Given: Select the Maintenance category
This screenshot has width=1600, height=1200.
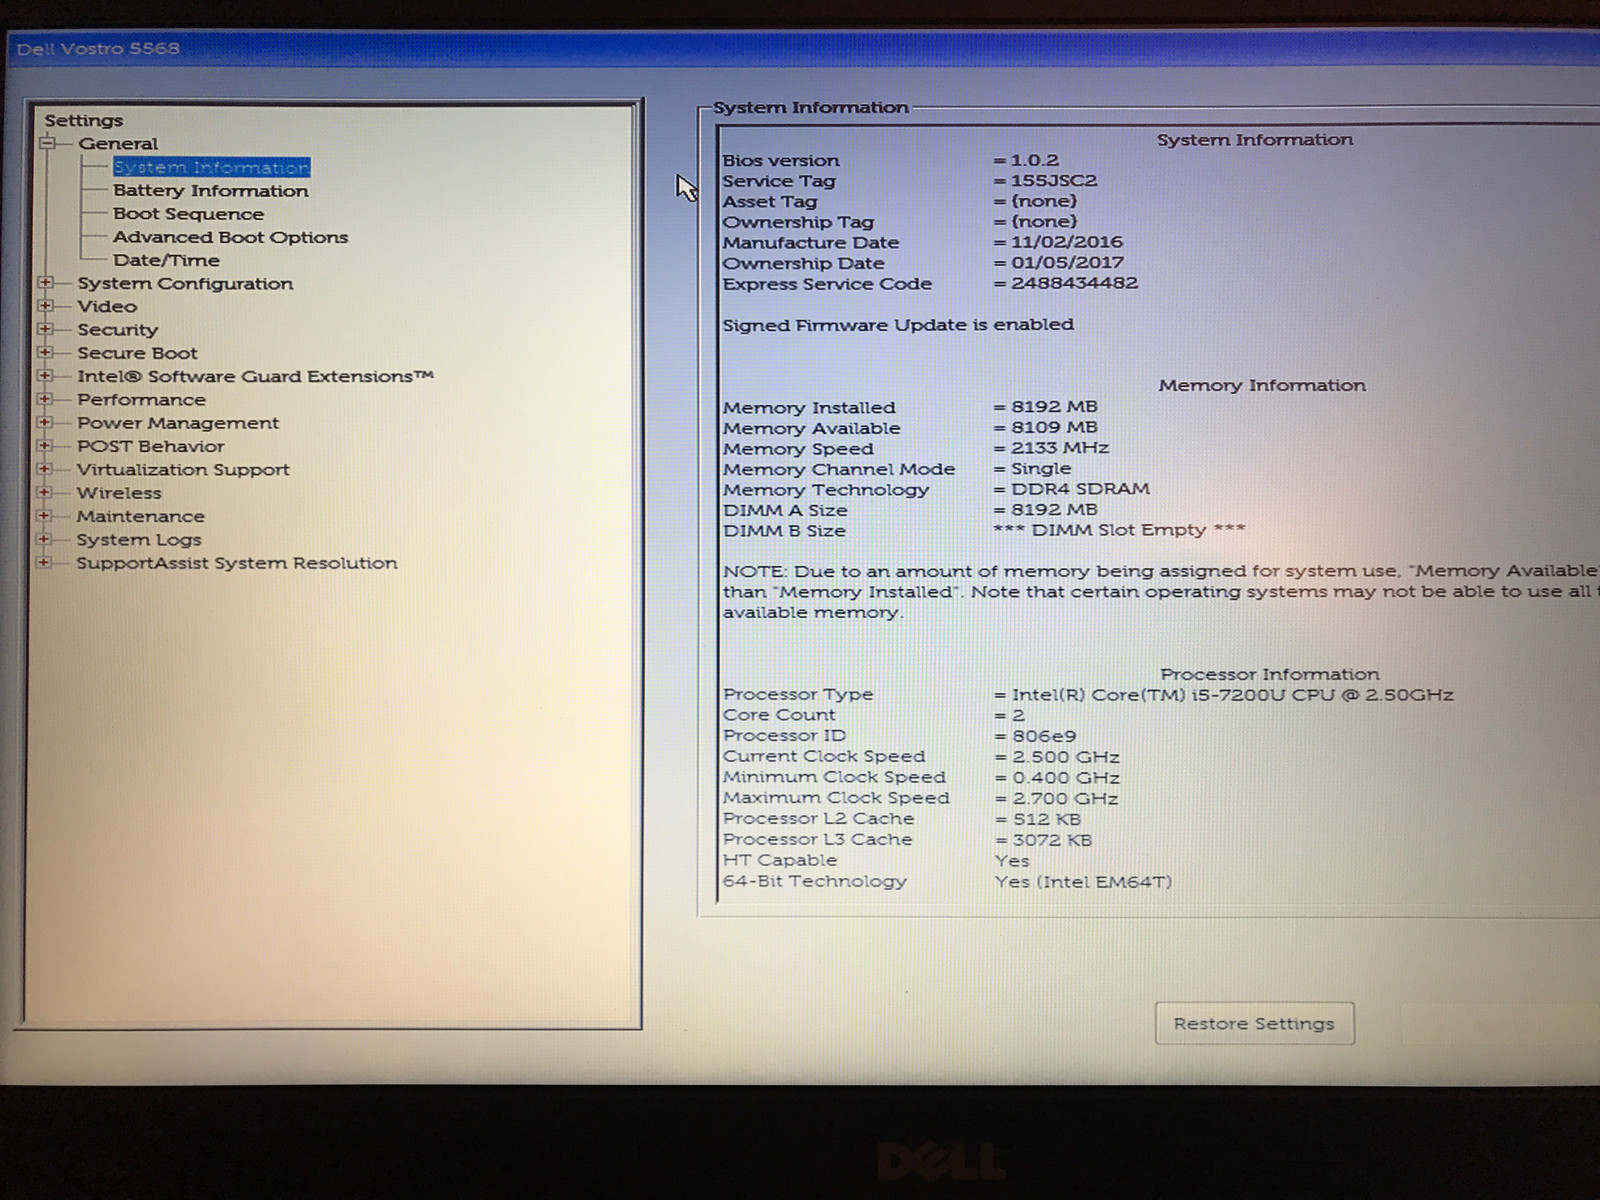Looking at the screenshot, I should [x=140, y=516].
